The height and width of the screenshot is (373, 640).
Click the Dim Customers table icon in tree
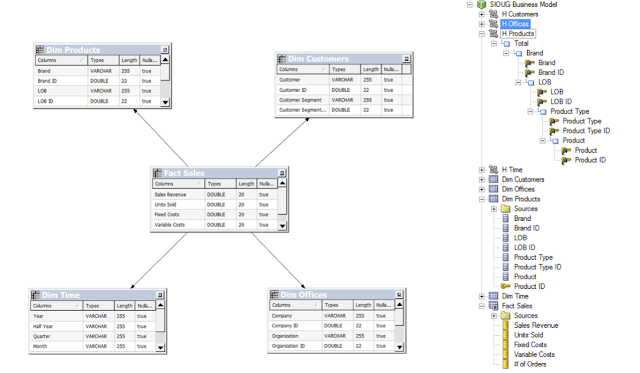pos(493,179)
